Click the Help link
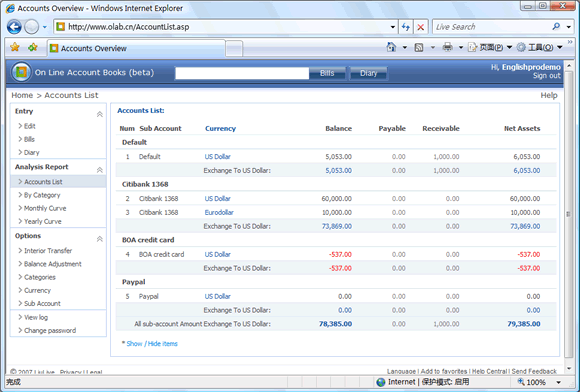 point(549,95)
